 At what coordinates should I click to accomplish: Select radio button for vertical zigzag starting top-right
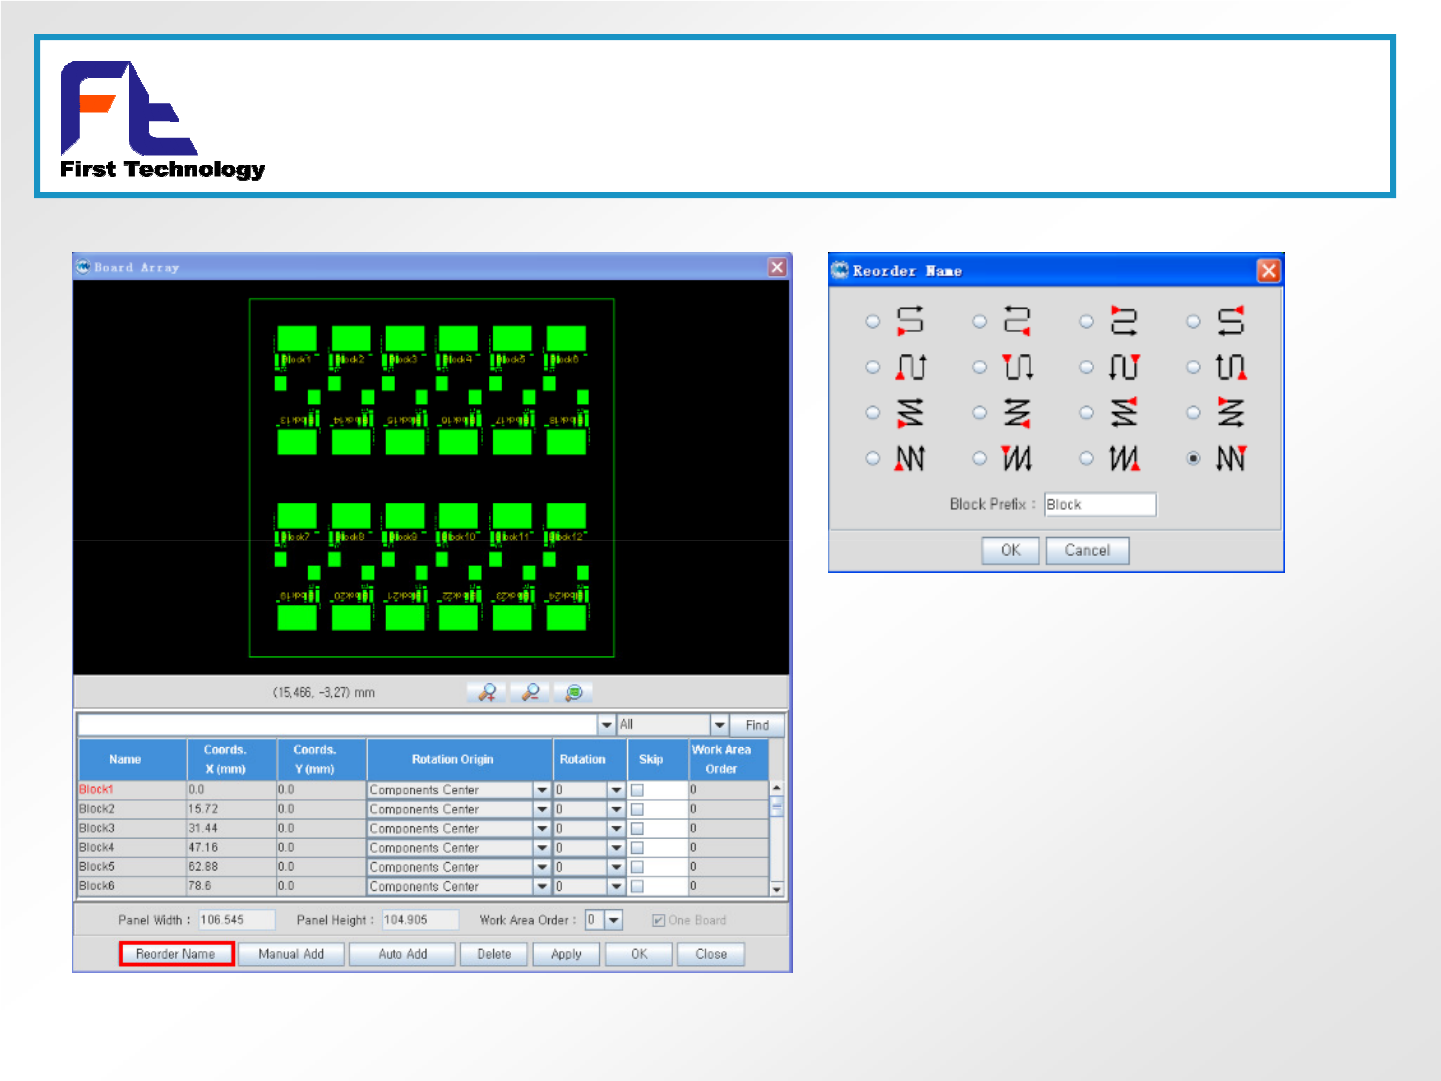click(1193, 458)
